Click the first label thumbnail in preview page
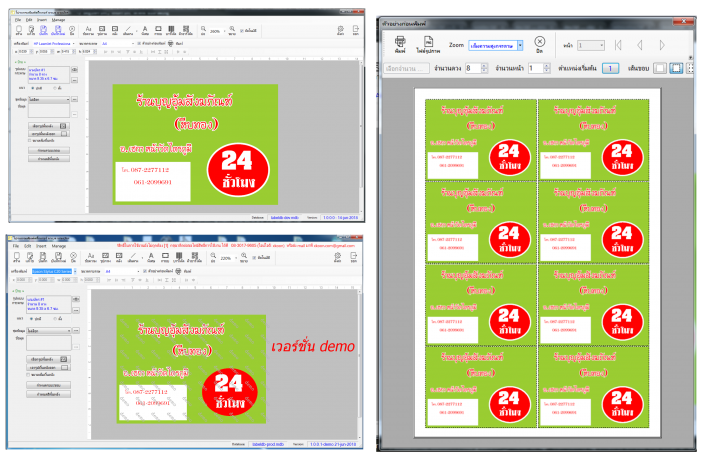 point(481,140)
